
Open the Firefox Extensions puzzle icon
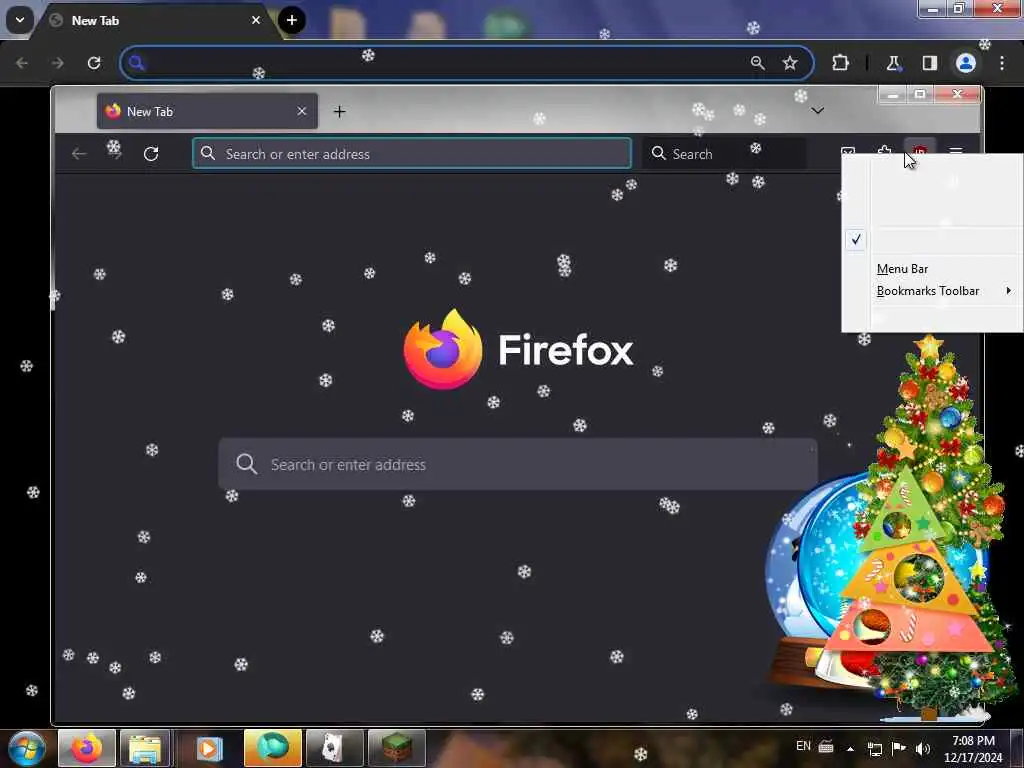point(884,151)
